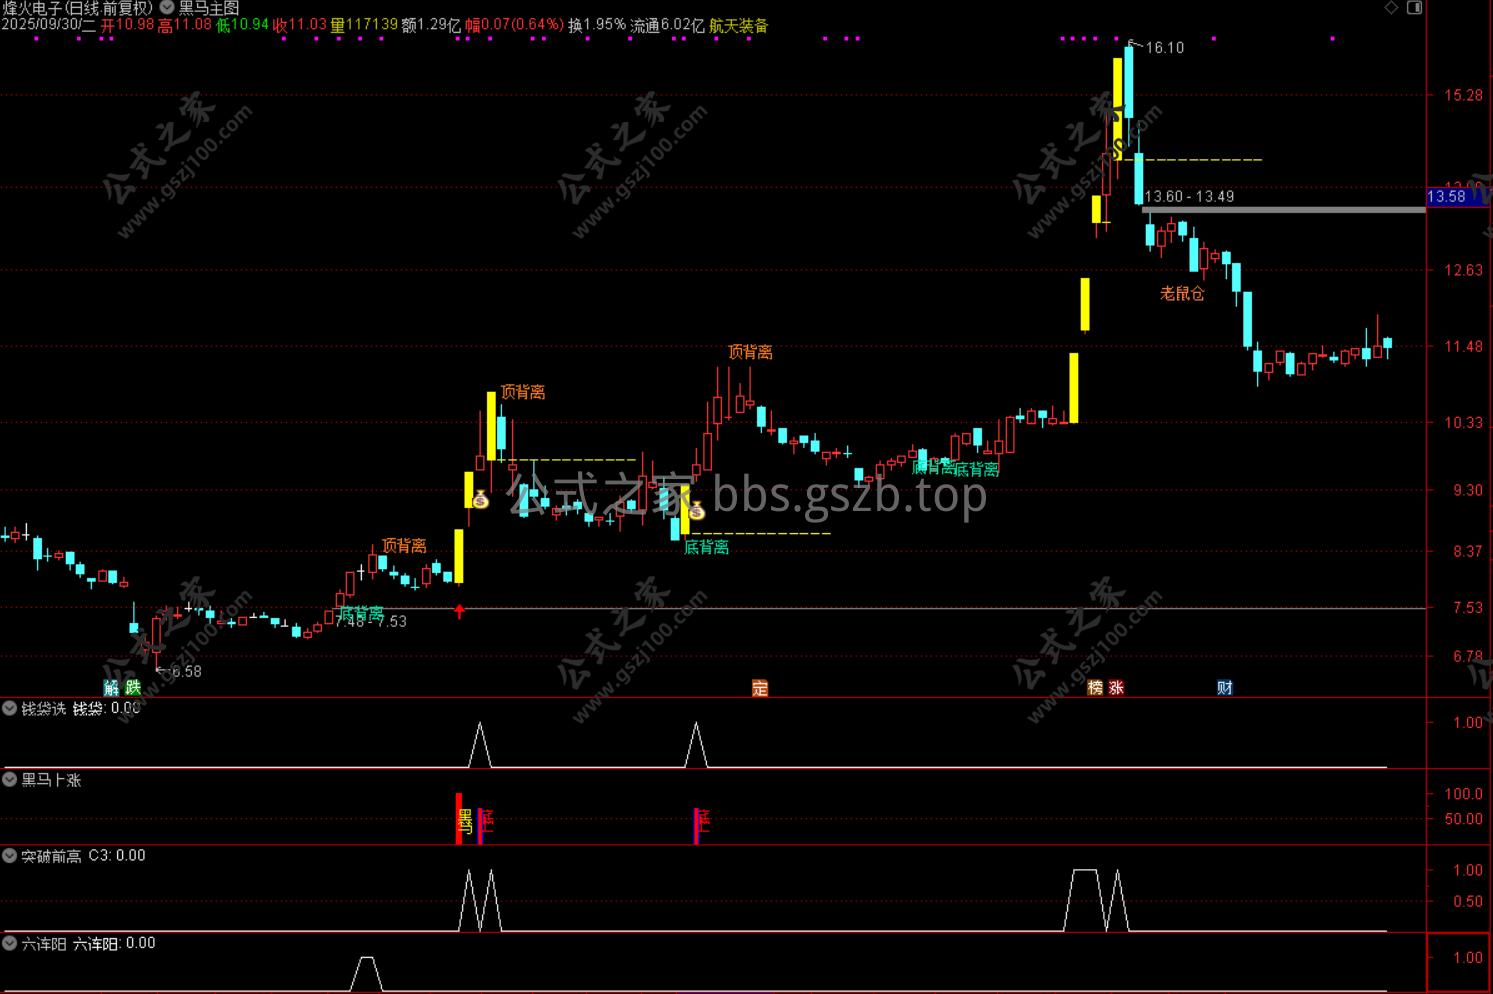Click the 10.33 price axis label
Viewport: 1493px width, 994px height.
tap(1463, 423)
